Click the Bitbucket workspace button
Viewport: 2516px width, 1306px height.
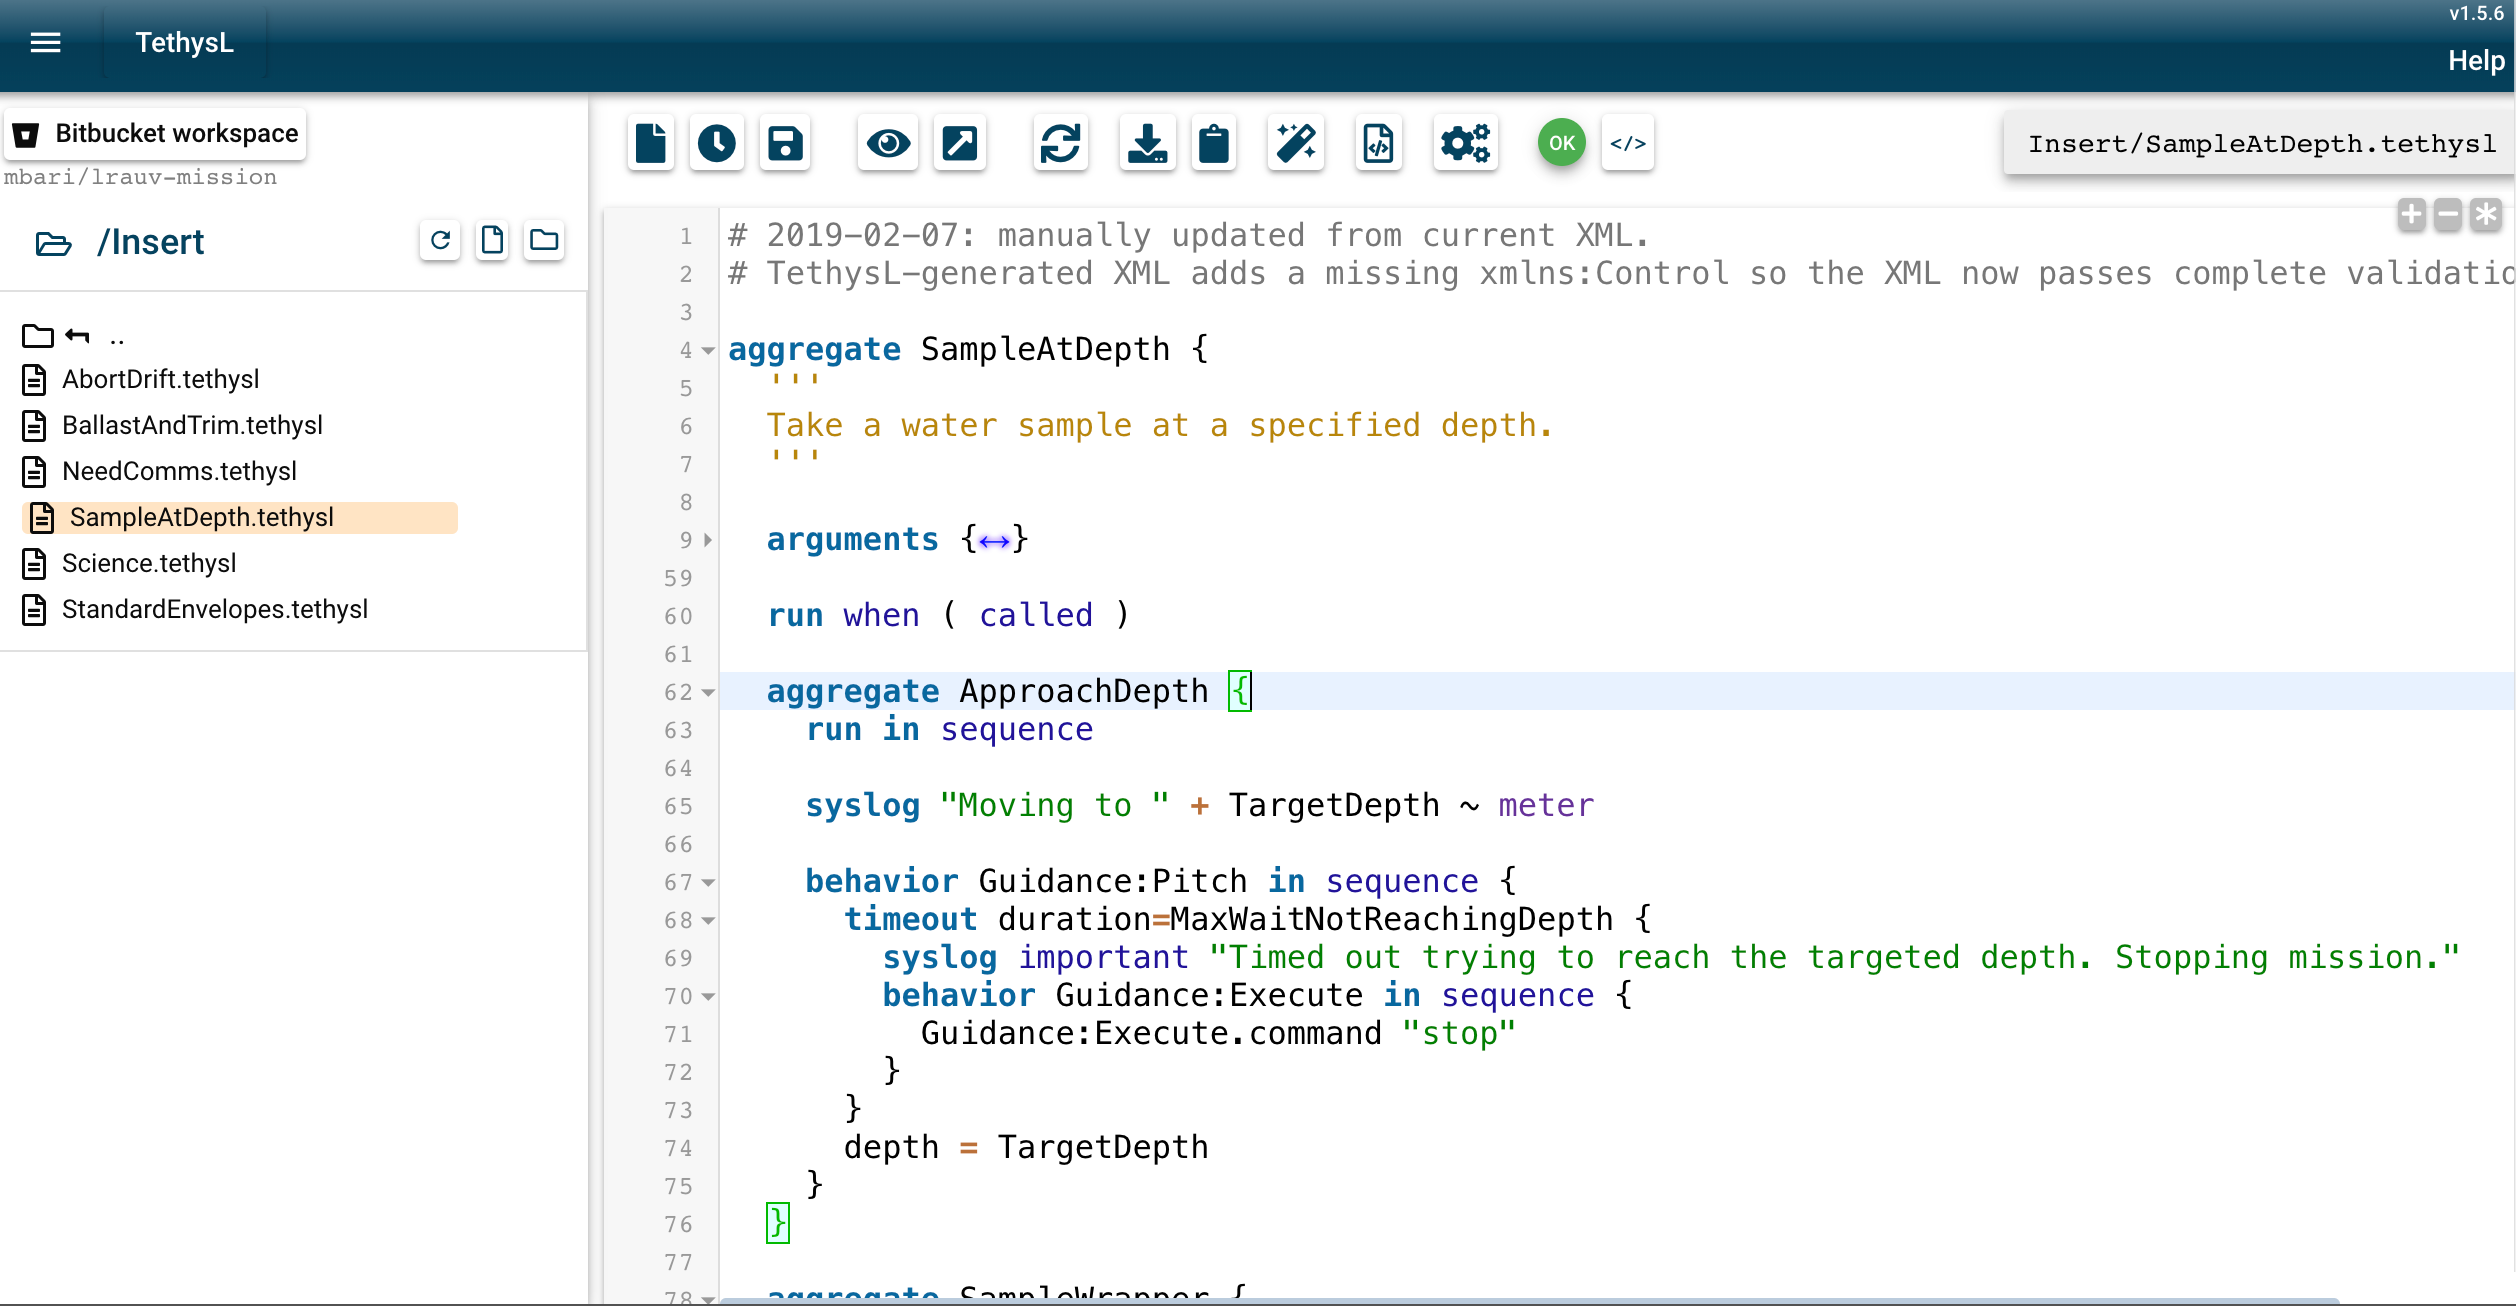click(x=156, y=134)
